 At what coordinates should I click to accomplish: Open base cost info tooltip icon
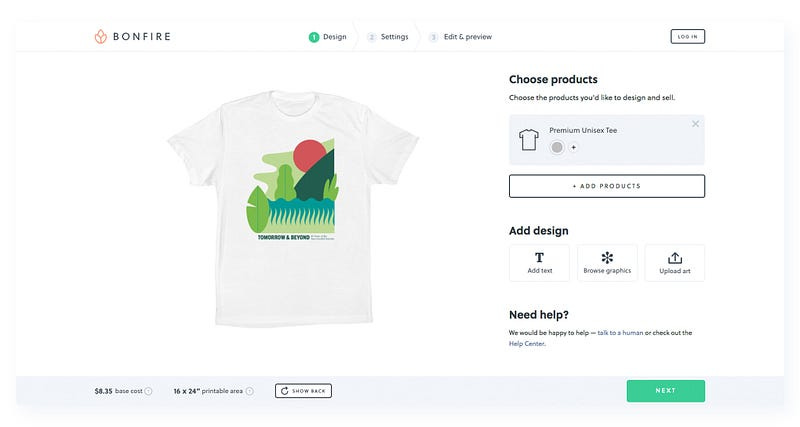tap(148, 391)
